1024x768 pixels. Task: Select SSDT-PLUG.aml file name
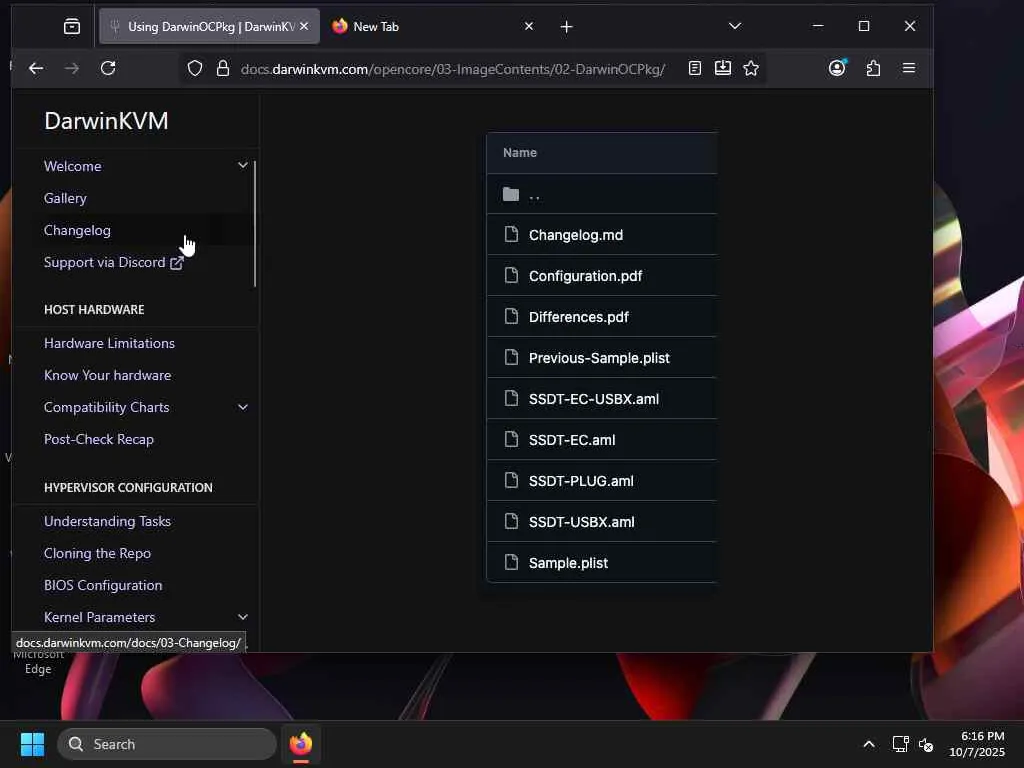pos(581,481)
